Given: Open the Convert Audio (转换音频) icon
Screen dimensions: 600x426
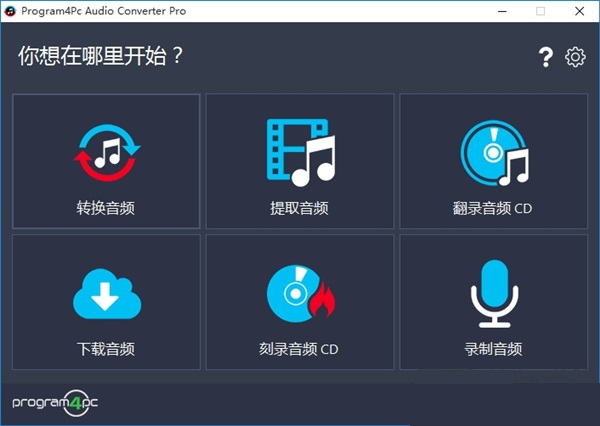Looking at the screenshot, I should [x=107, y=152].
